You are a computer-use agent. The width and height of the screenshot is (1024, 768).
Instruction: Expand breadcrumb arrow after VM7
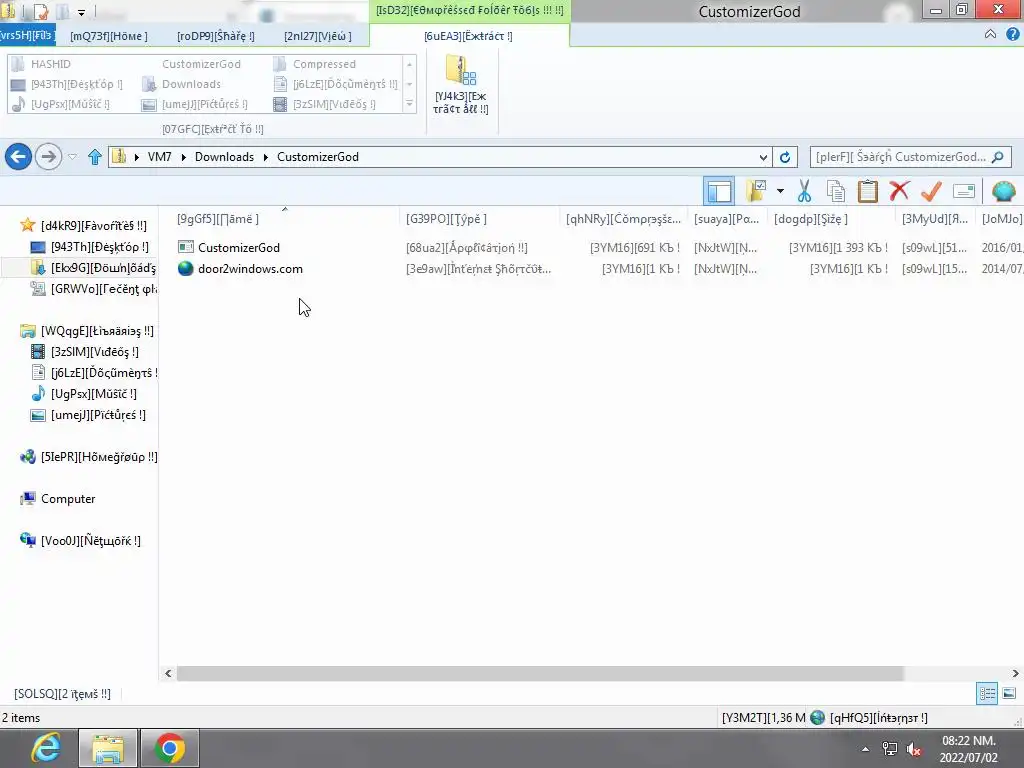[184, 157]
